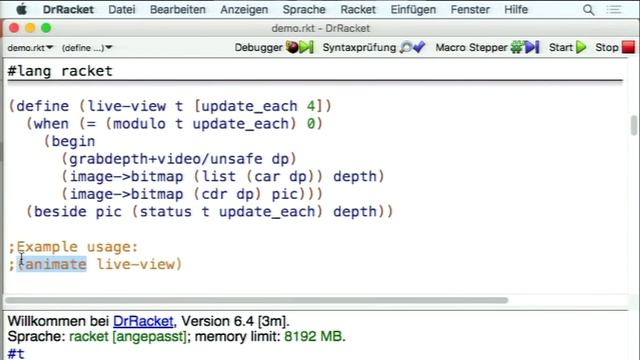Image resolution: width=640 pixels, height=360 pixels.
Task: Open the Bearbeiten menu
Action: (x=178, y=9)
